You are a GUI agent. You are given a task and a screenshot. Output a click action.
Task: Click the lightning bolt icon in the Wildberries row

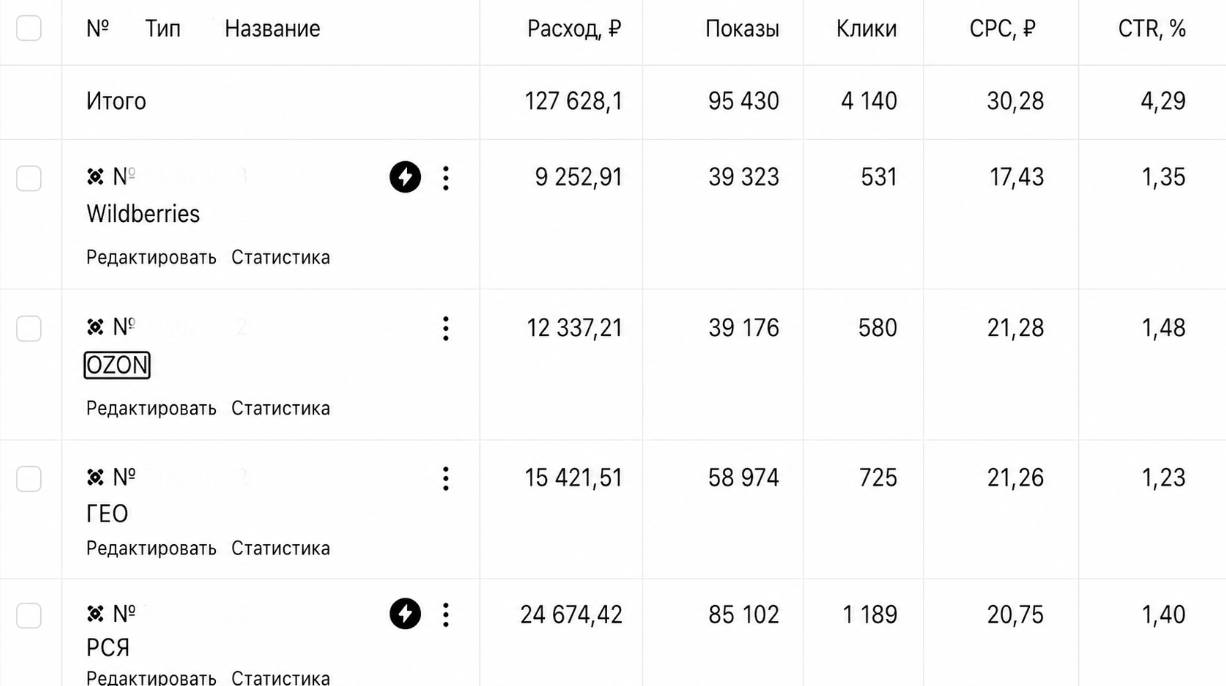pos(405,178)
